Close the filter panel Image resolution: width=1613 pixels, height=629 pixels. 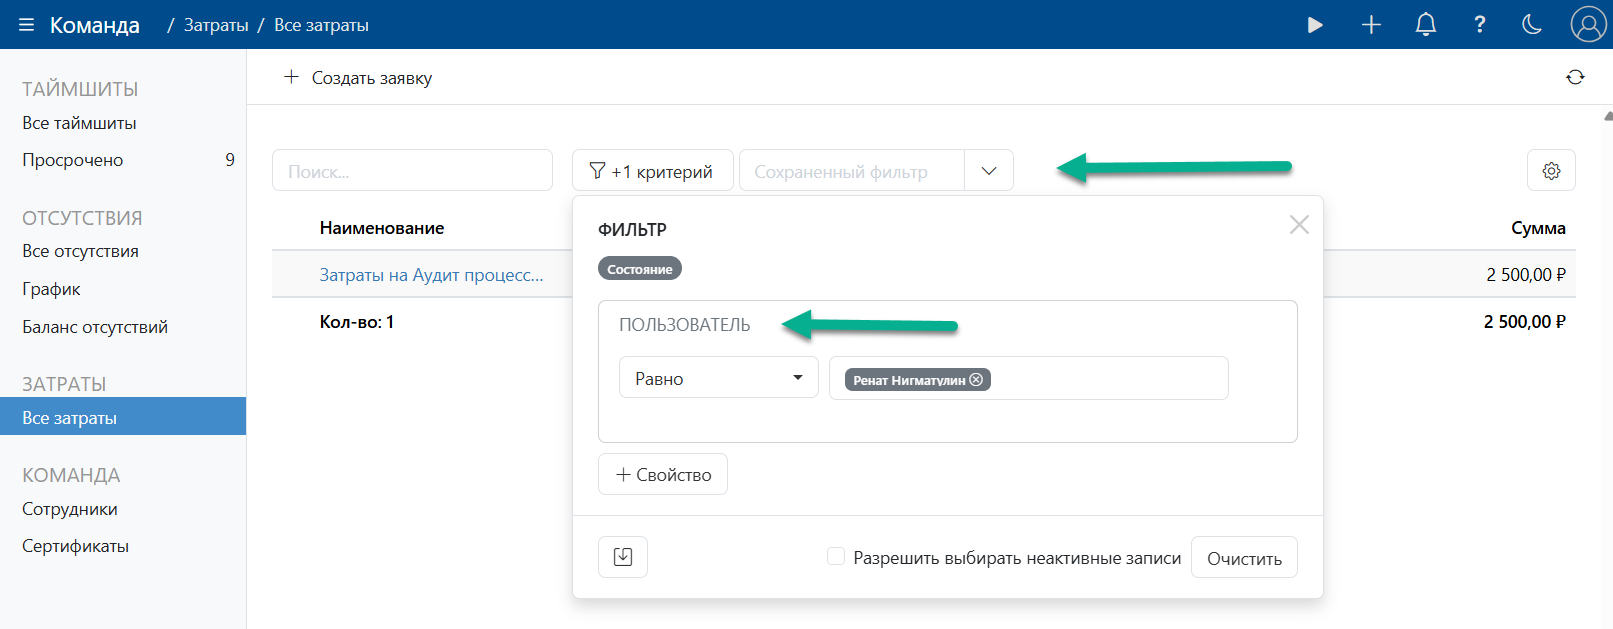pyautogui.click(x=1299, y=225)
